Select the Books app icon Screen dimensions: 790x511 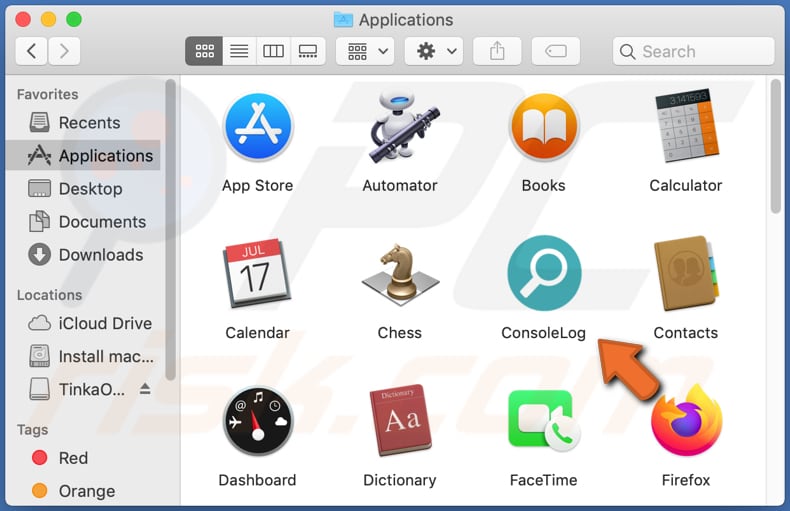[x=544, y=127]
